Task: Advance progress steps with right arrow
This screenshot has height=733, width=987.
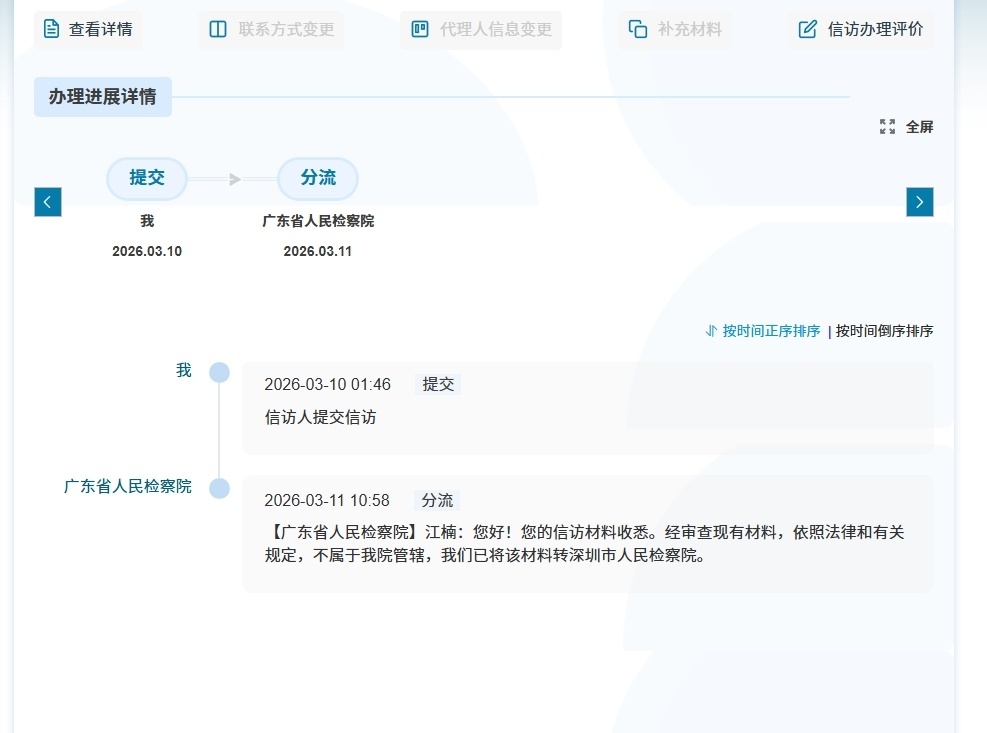Action: 920,202
